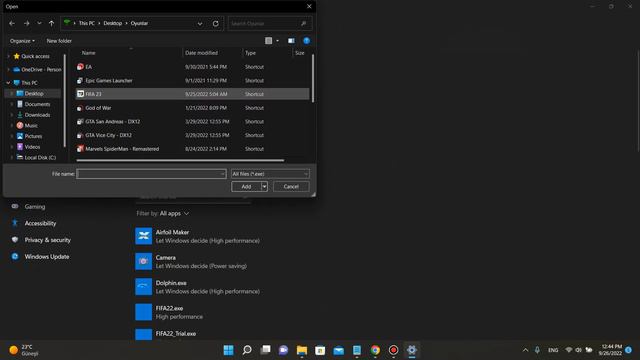Open the Add button's dropdown arrow

pyautogui.click(x=264, y=187)
